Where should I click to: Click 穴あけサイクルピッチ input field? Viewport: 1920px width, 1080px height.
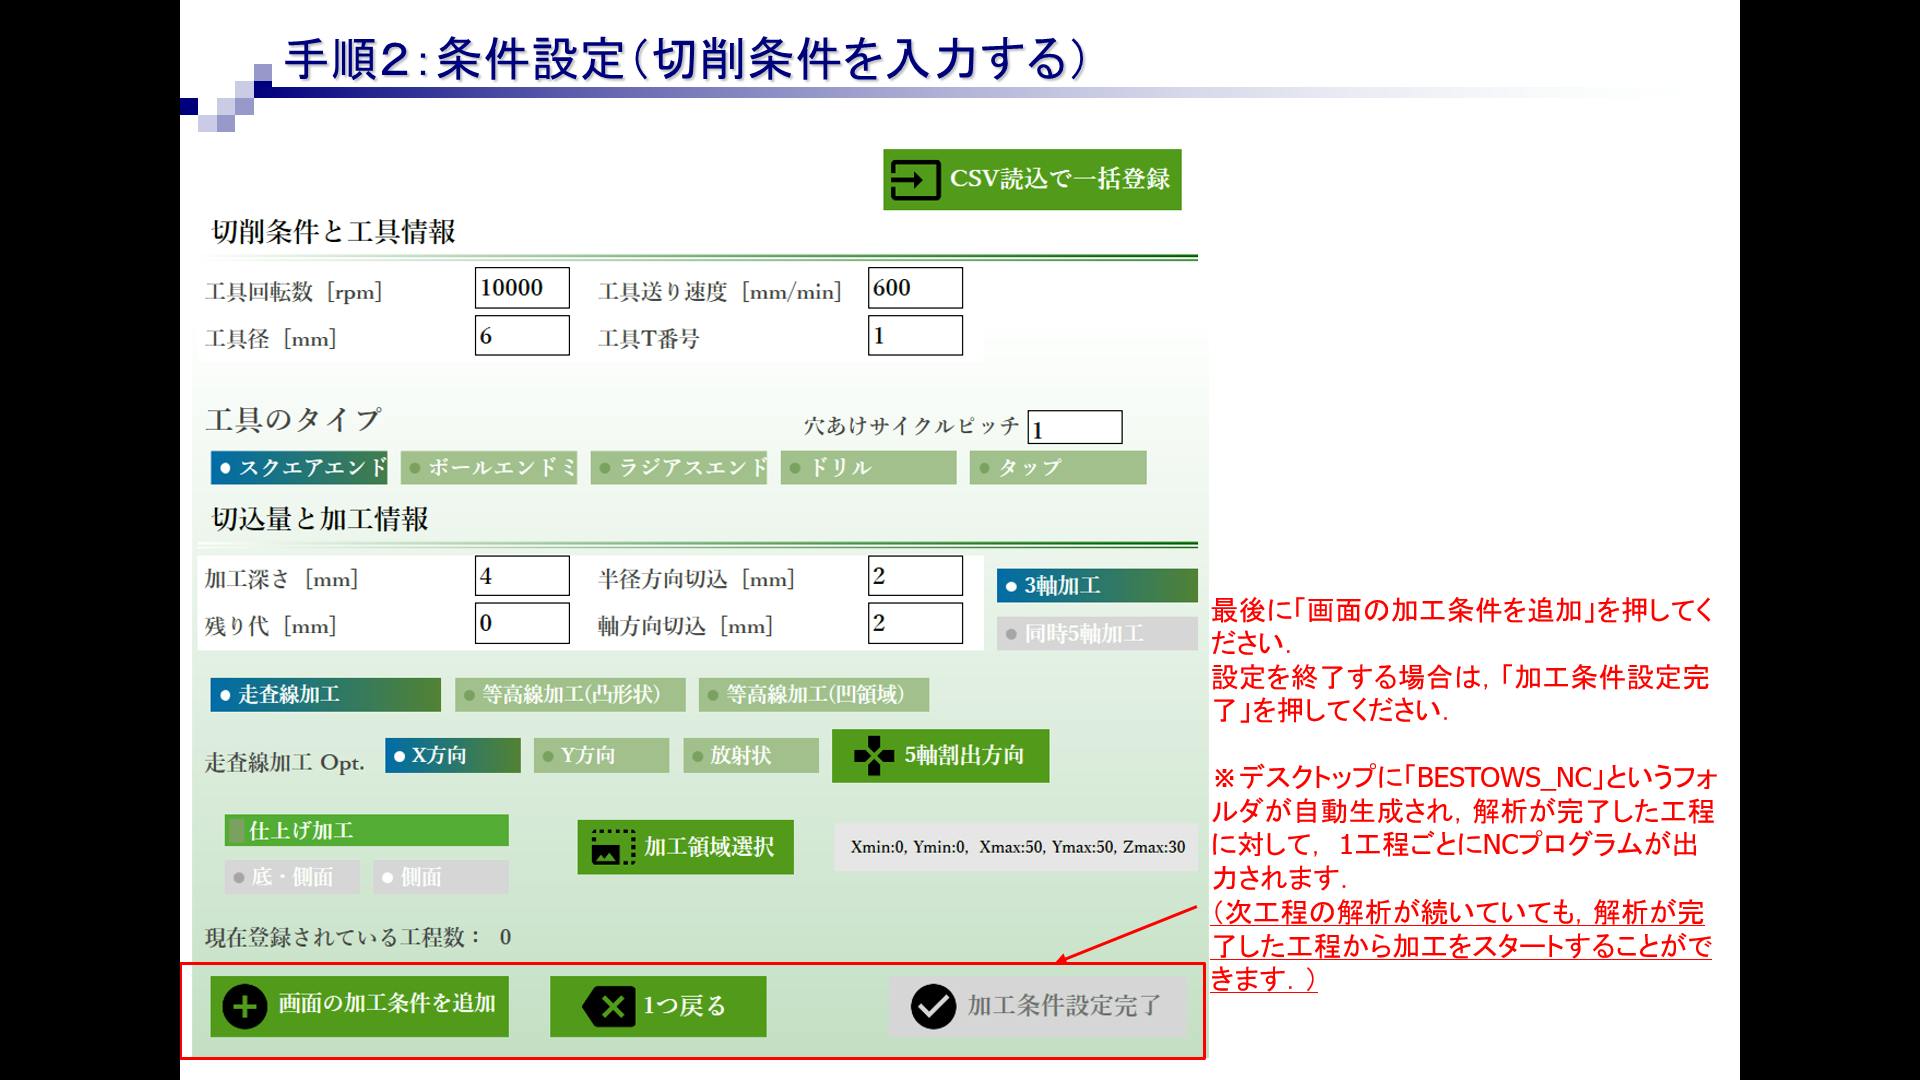pyautogui.click(x=1074, y=428)
